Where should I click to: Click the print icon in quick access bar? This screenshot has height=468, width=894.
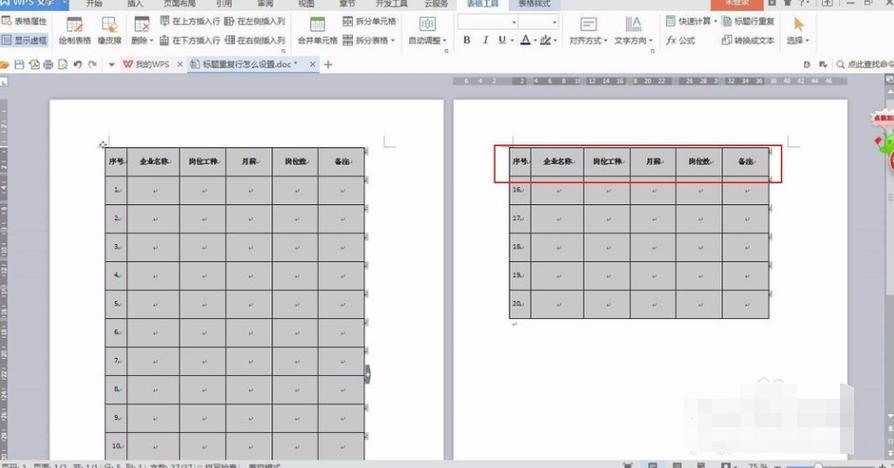coord(48,64)
